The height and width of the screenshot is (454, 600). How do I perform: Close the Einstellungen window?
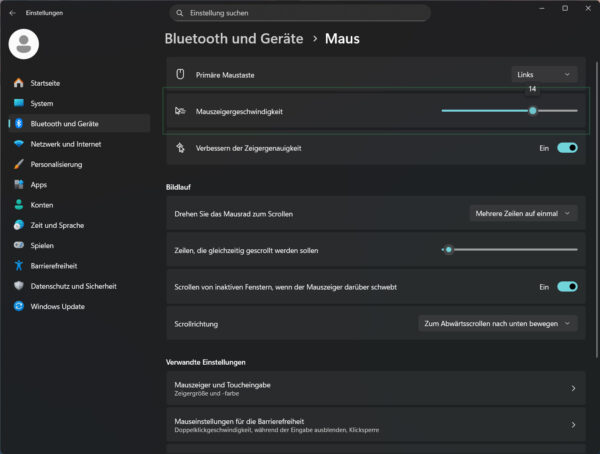click(588, 8)
